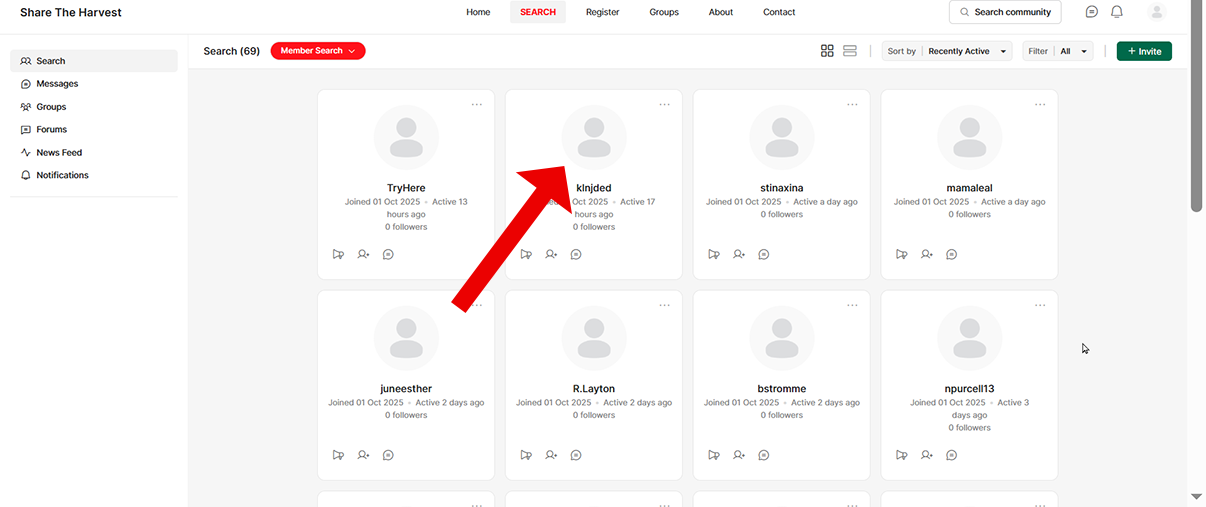Expand the red Member Search dropdown
Viewport: 1206px width, 507px height.
pos(318,51)
